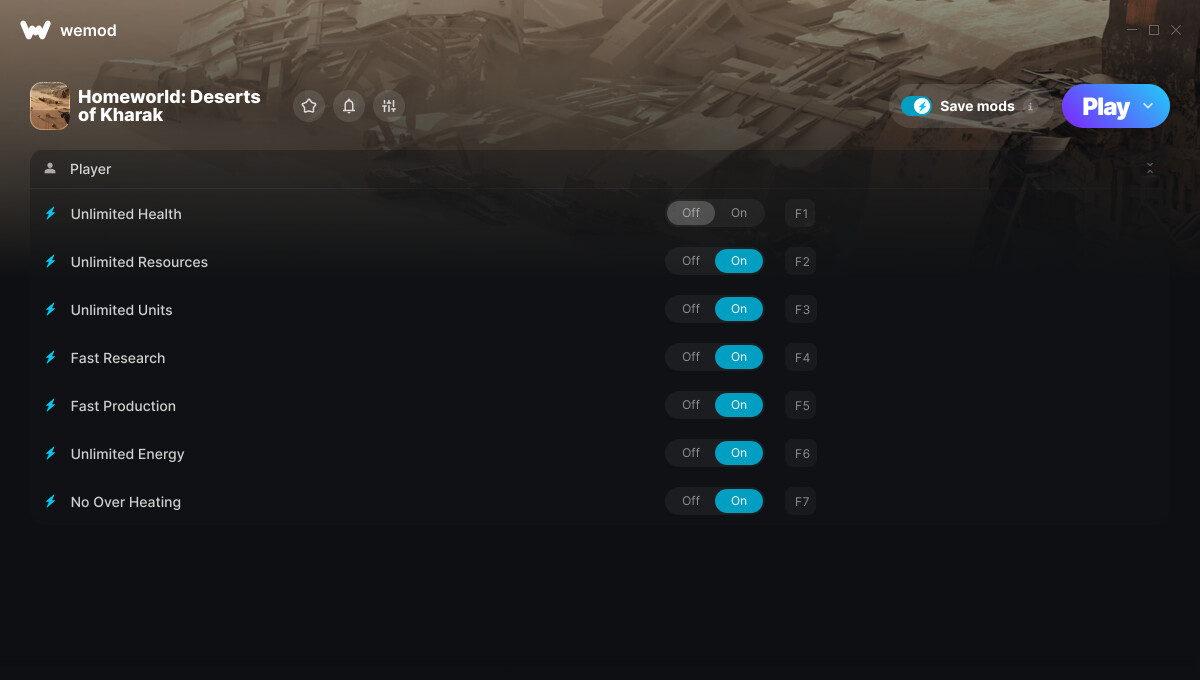The image size is (1200, 680).
Task: Expand Play button dropdown arrow
Action: coord(1148,106)
